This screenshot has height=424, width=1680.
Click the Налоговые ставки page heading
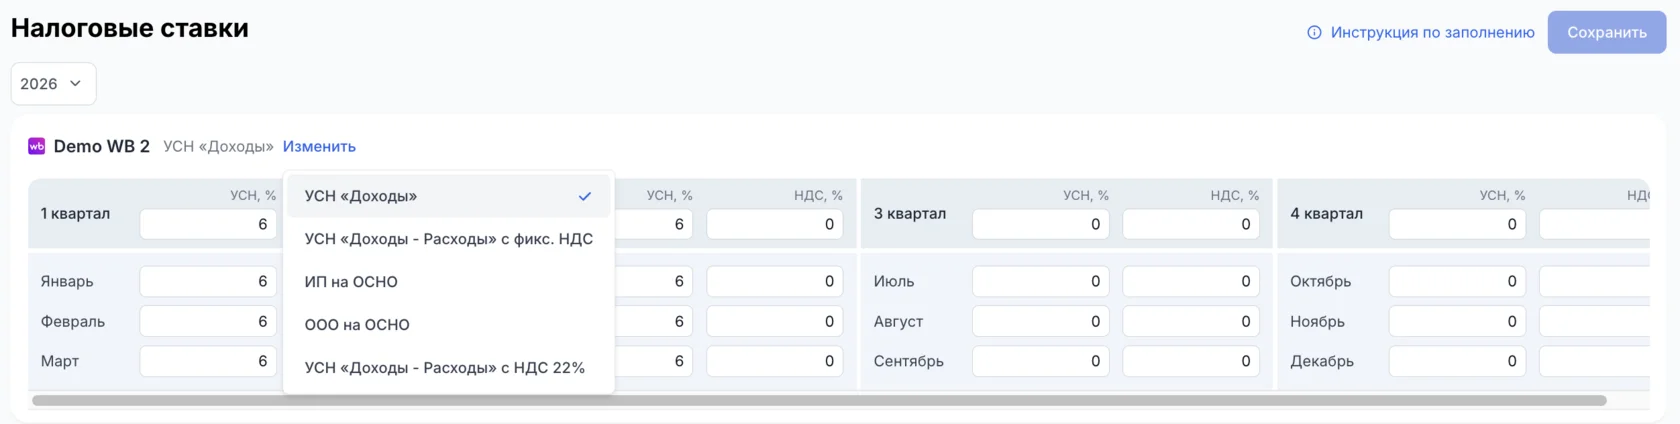tap(130, 28)
